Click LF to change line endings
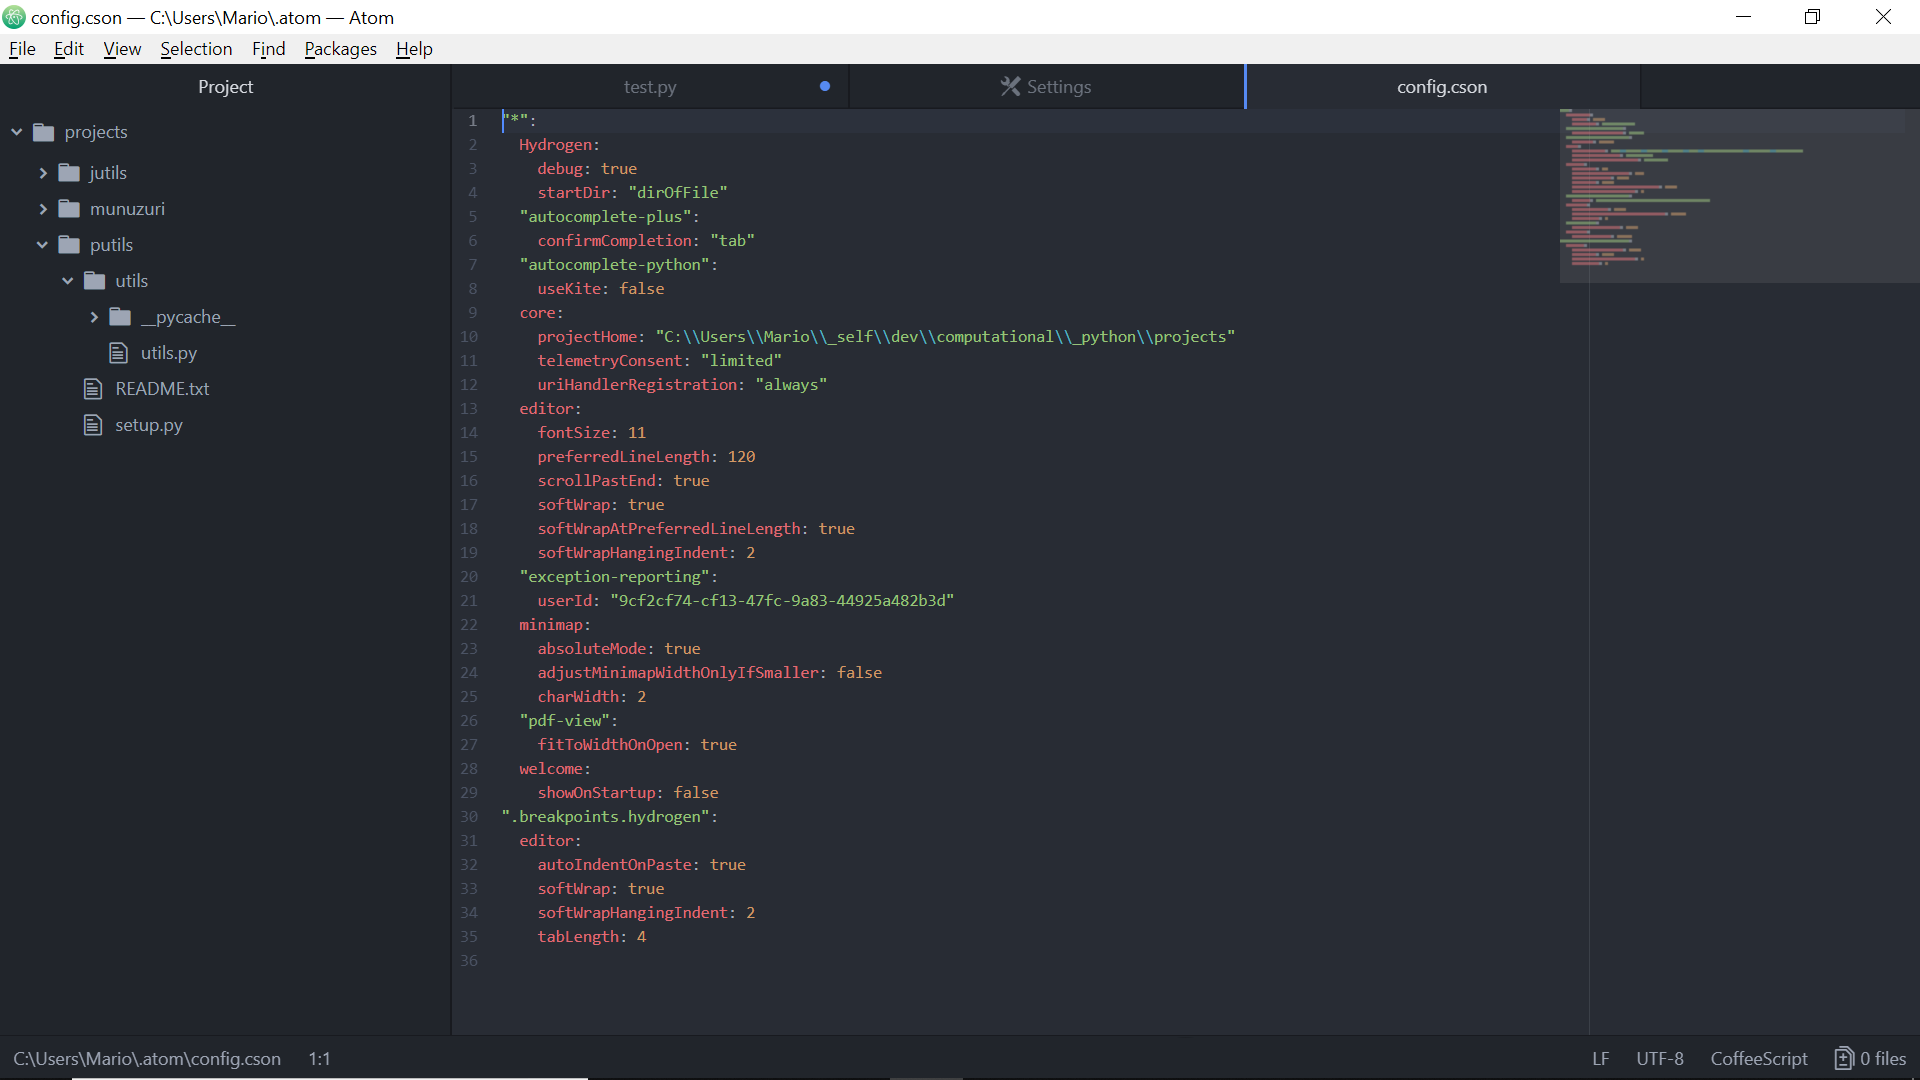This screenshot has height=1080, width=1920. pyautogui.click(x=1600, y=1058)
